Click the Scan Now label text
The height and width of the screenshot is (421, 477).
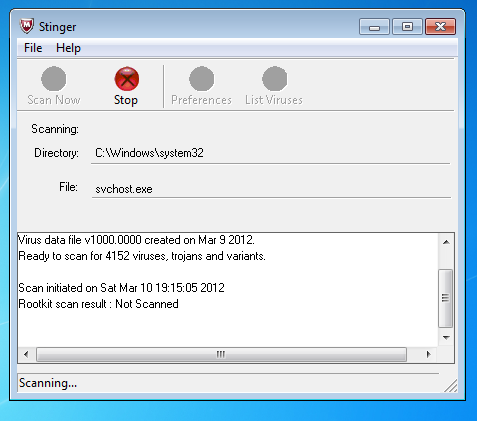54,100
